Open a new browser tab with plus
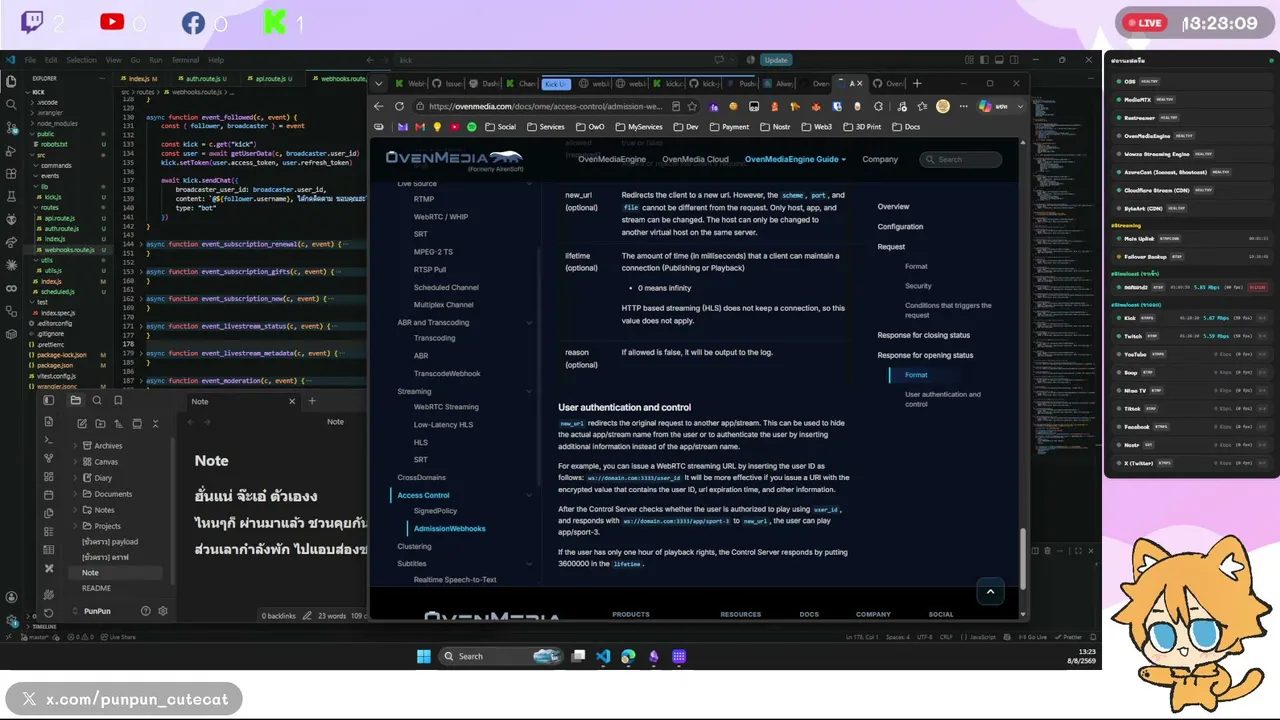 (917, 83)
